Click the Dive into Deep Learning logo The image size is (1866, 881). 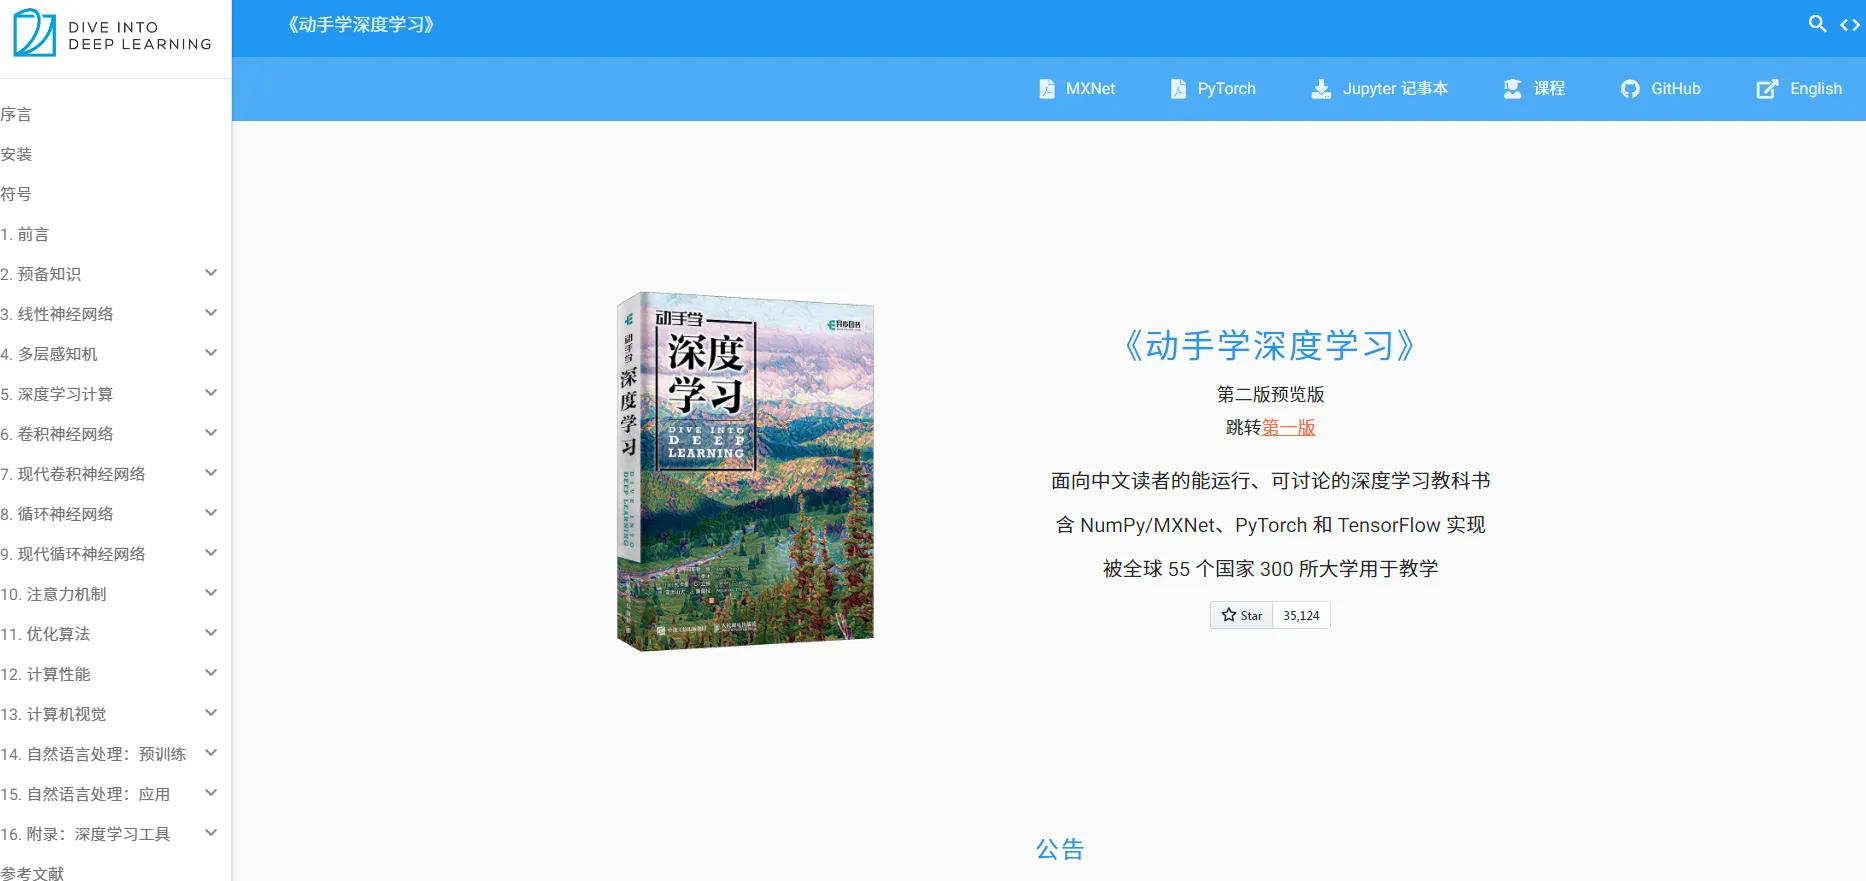[112, 33]
